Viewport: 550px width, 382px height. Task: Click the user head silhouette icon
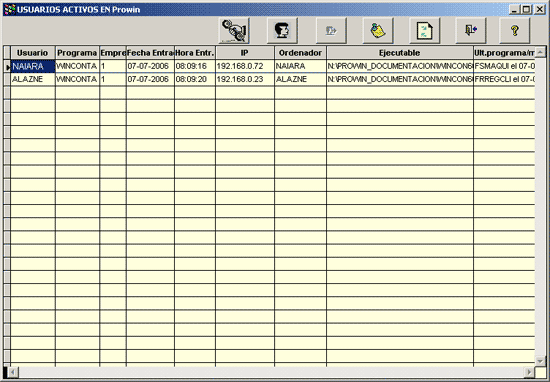point(282,31)
